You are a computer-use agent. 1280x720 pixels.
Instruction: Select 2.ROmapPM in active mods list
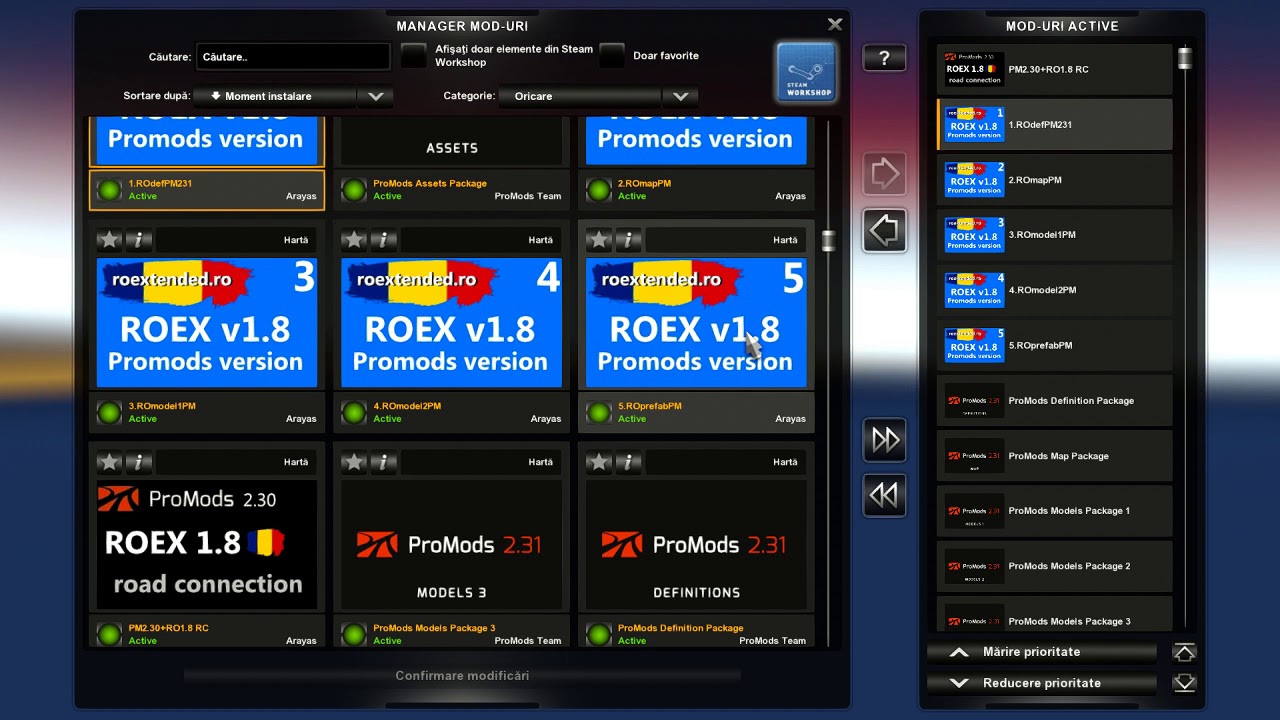click(1055, 180)
